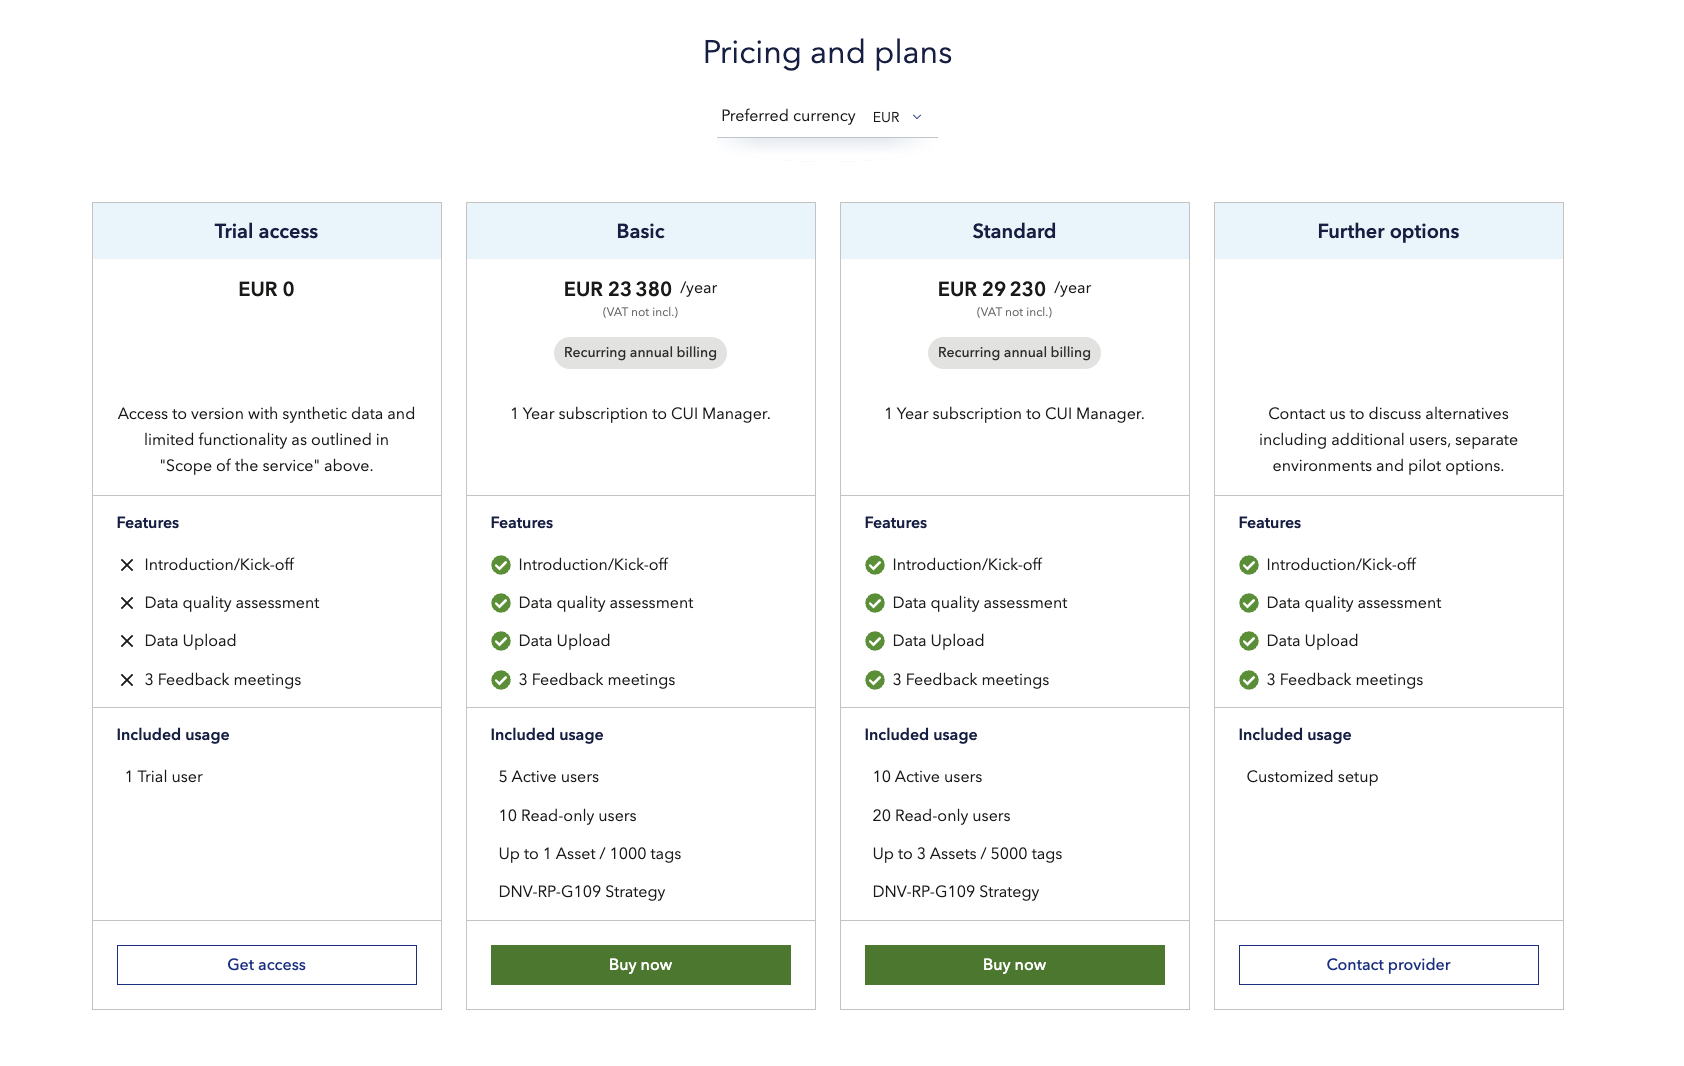Image resolution: width=1684 pixels, height=1066 pixels.
Task: Click green checkmark for Basic 3 Feedback meetings
Action: (x=501, y=680)
